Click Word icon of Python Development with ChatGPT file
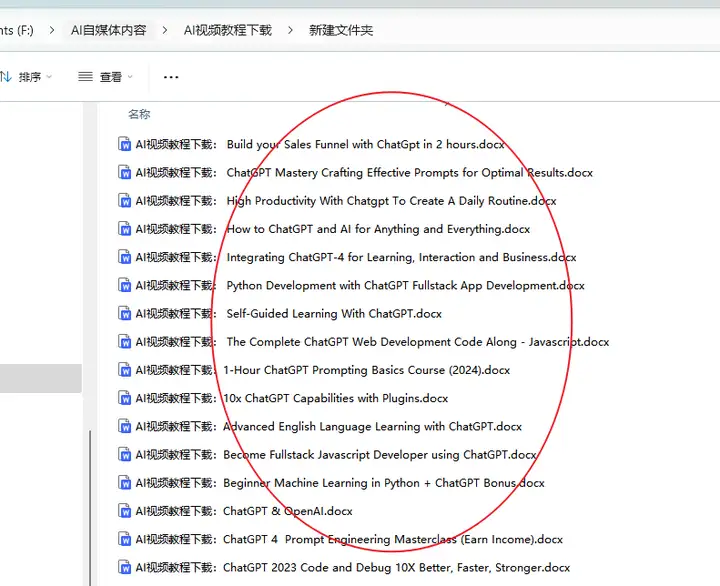This screenshot has height=586, width=720. (124, 285)
